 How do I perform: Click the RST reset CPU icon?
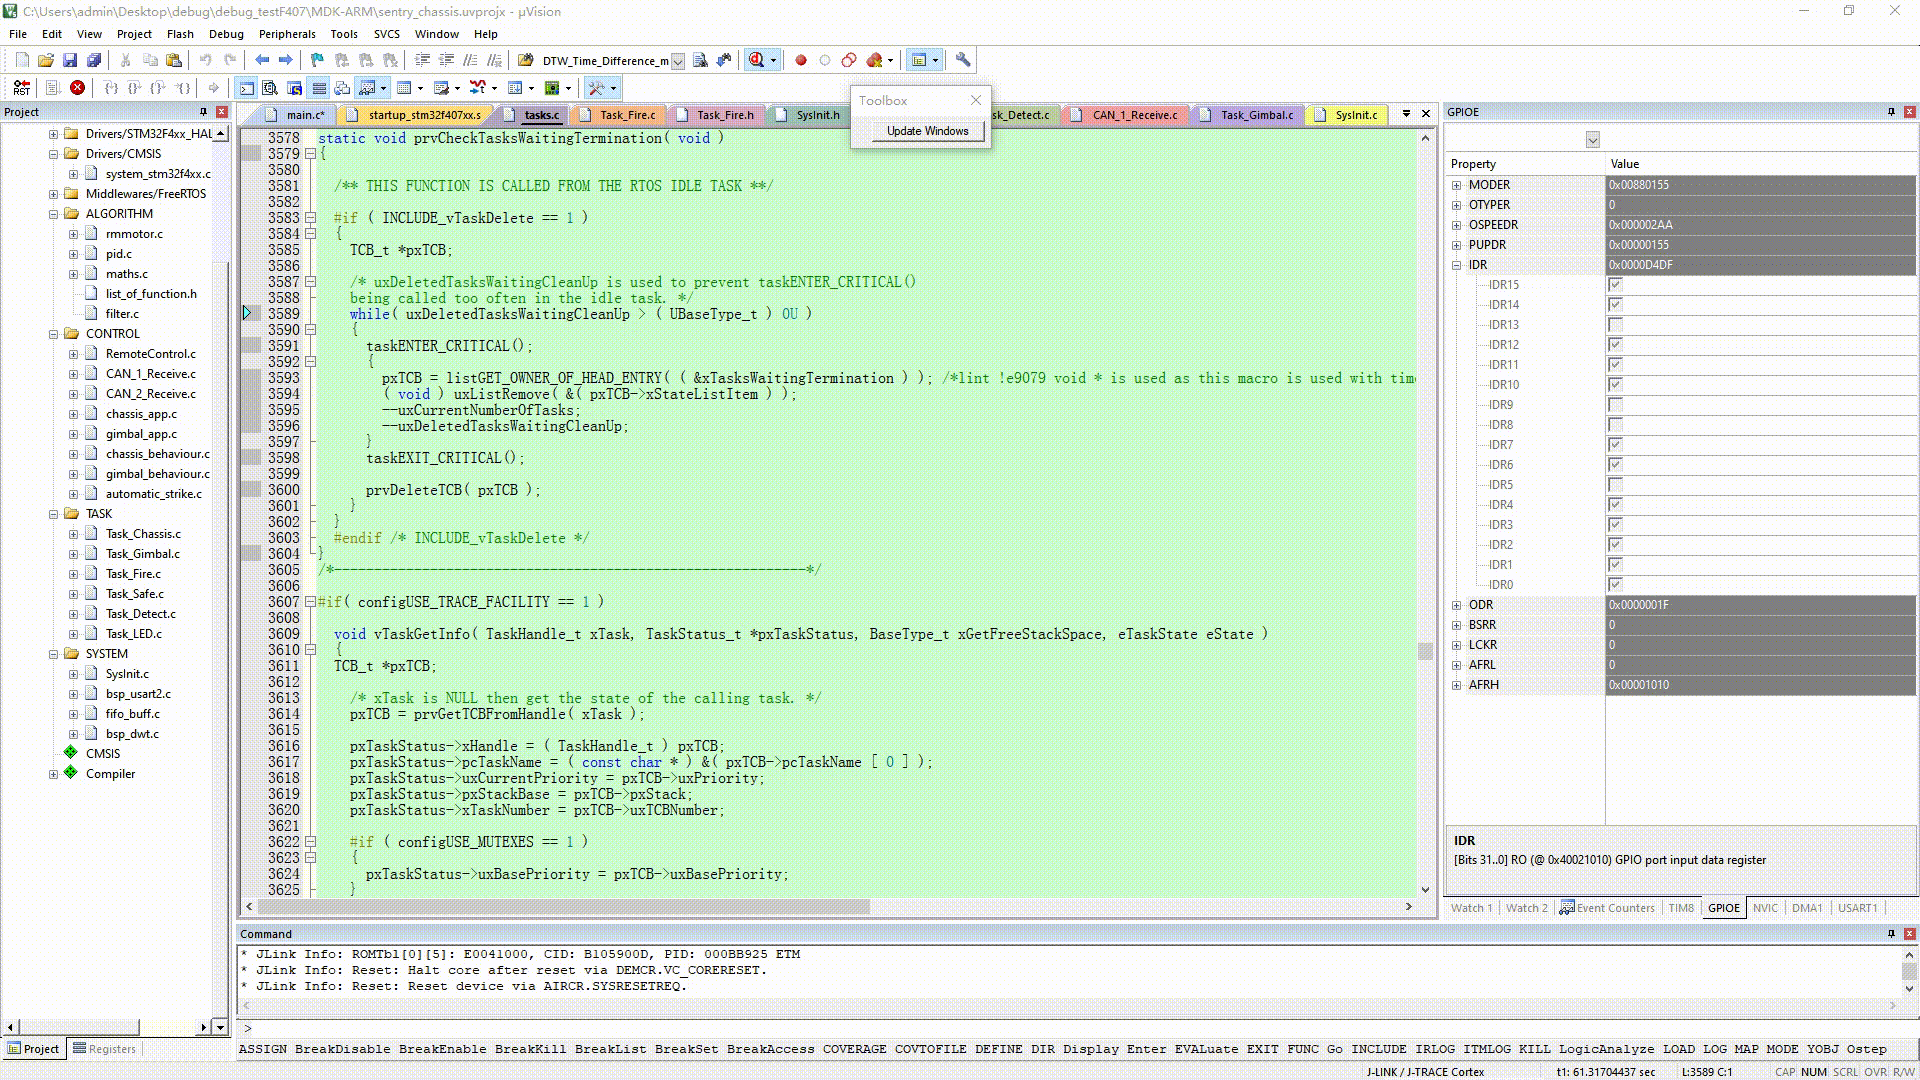[21, 88]
